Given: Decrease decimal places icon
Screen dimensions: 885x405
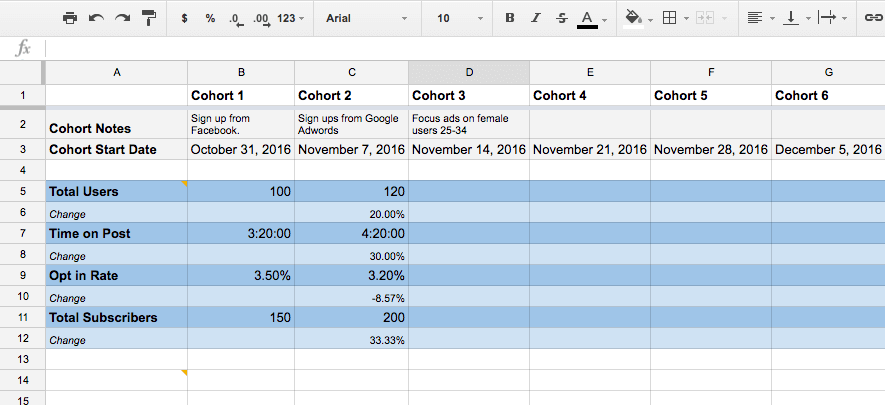Looking at the screenshot, I should pos(236,19).
